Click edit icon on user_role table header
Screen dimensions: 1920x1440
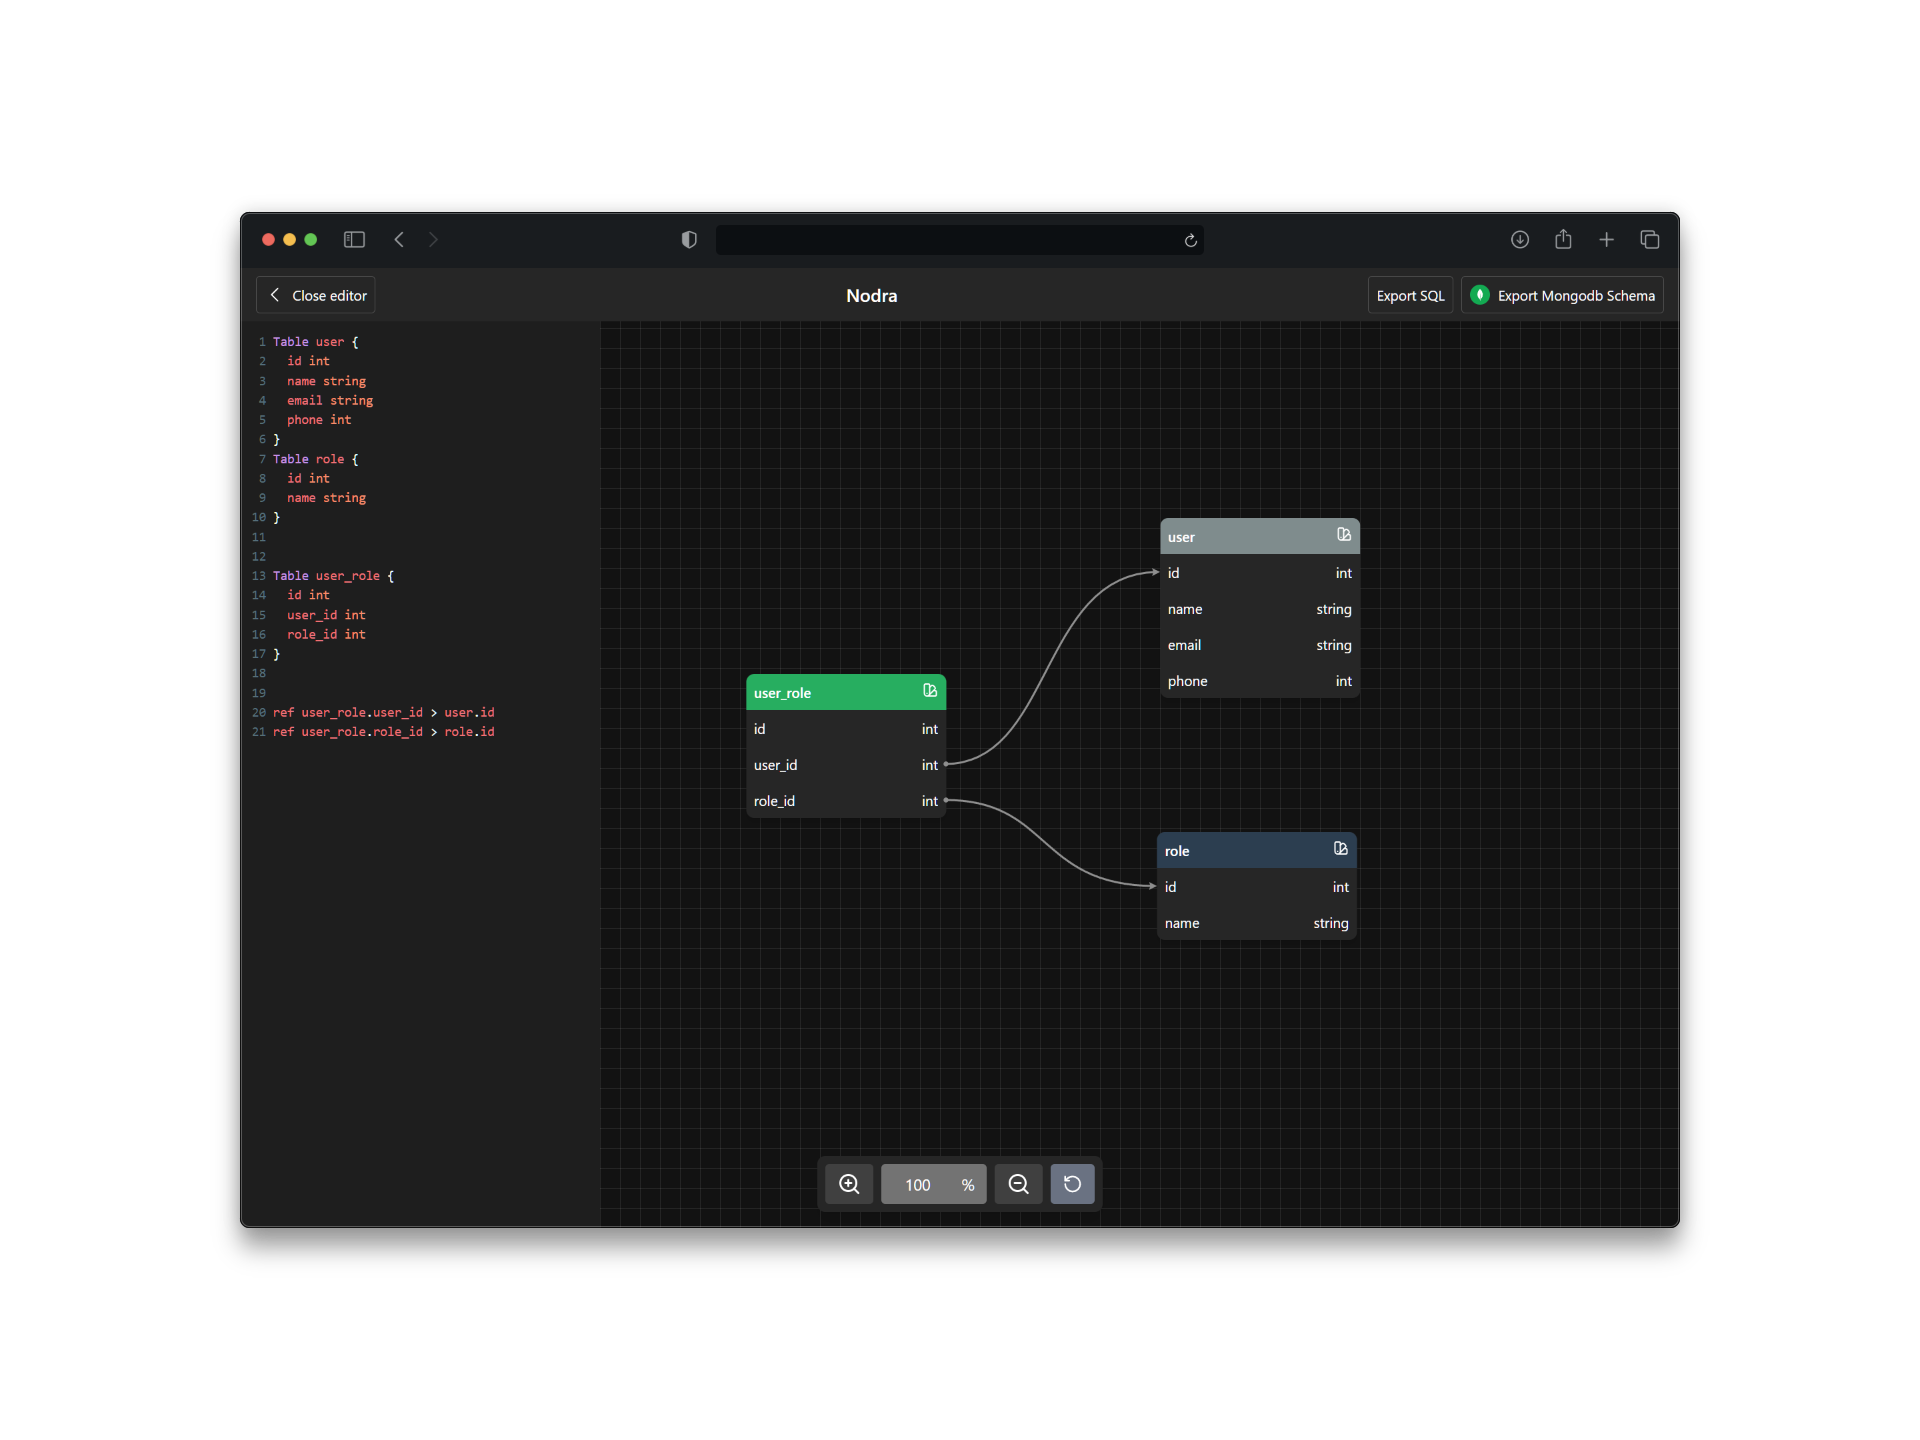point(930,691)
